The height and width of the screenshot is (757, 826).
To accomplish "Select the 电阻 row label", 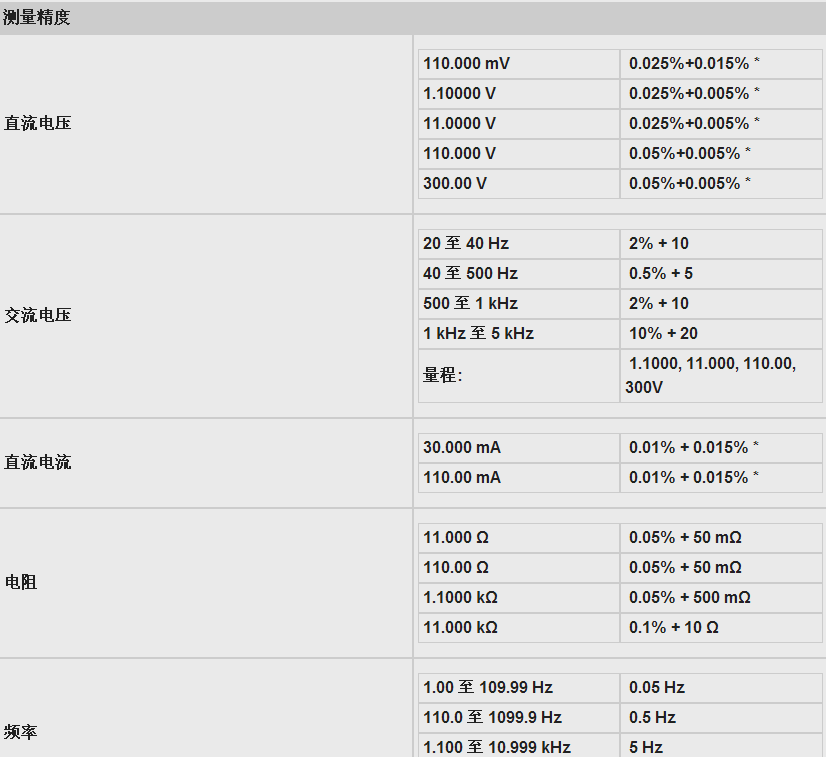I will click(21, 582).
